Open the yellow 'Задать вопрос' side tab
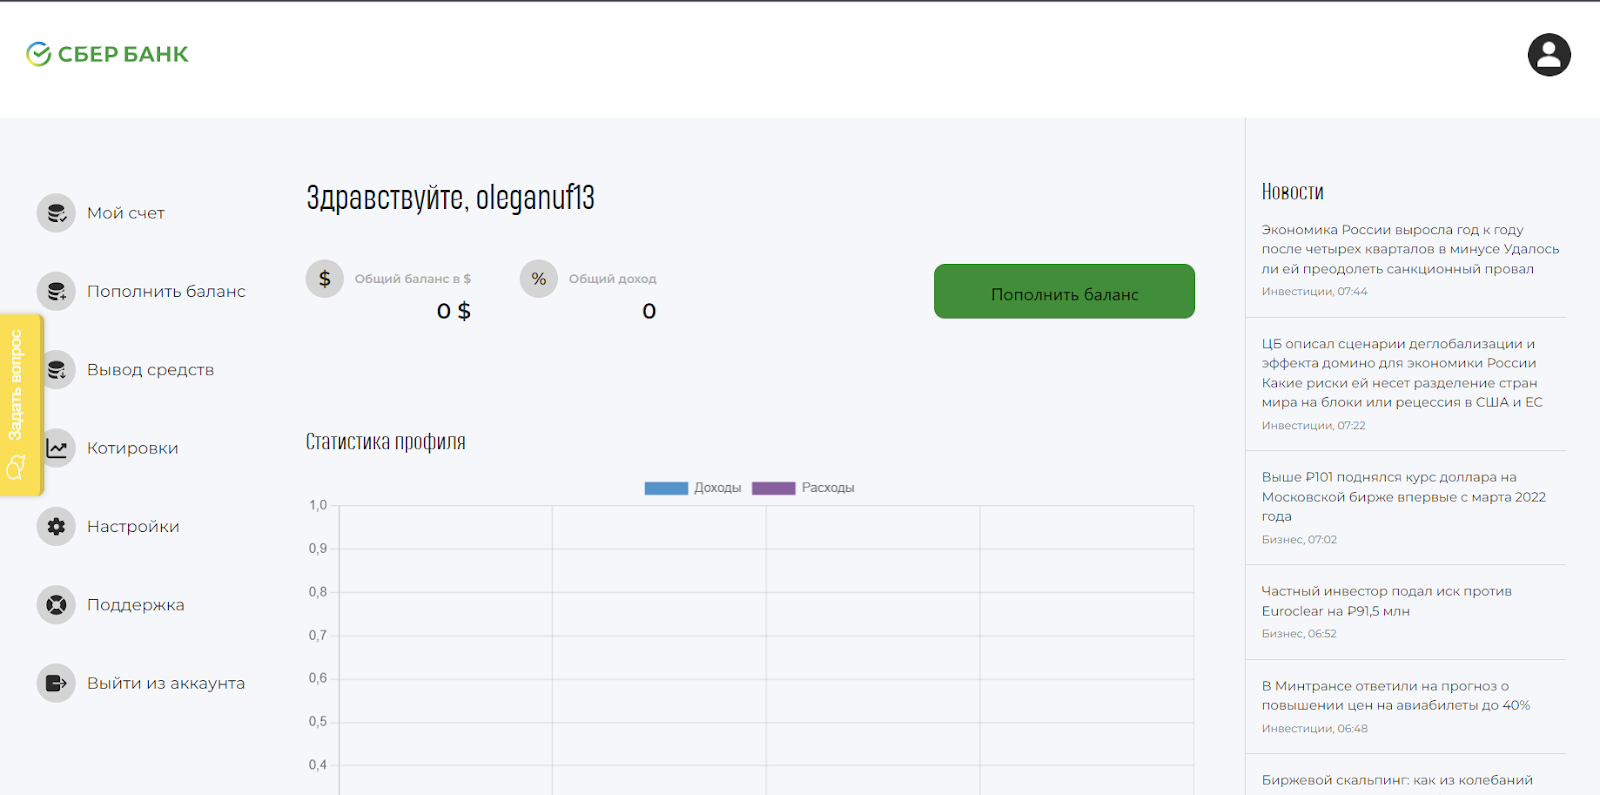Screen dimensions: 1600x795 coord(20,404)
